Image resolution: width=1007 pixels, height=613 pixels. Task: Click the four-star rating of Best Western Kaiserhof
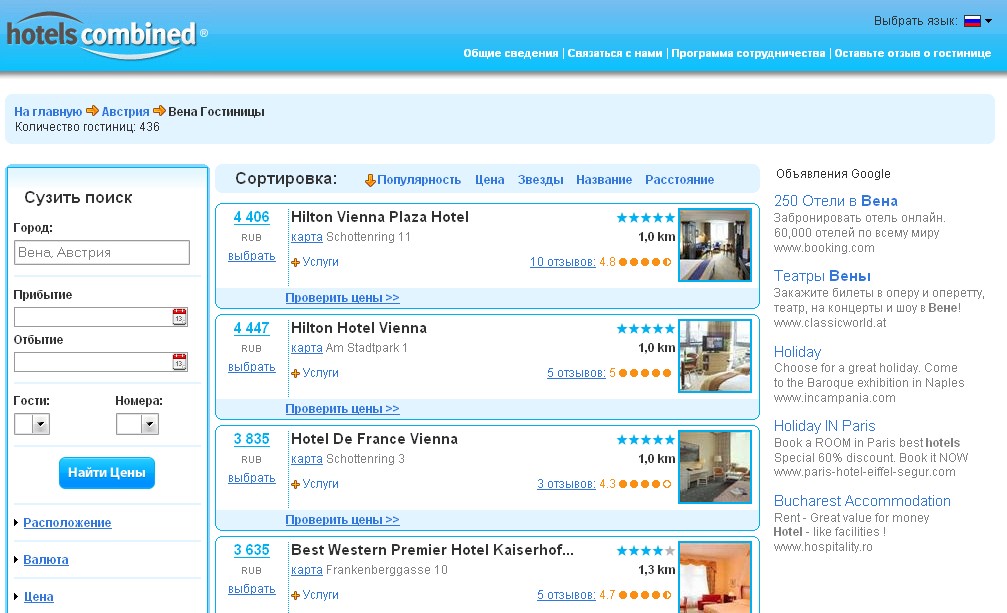pyautogui.click(x=645, y=551)
